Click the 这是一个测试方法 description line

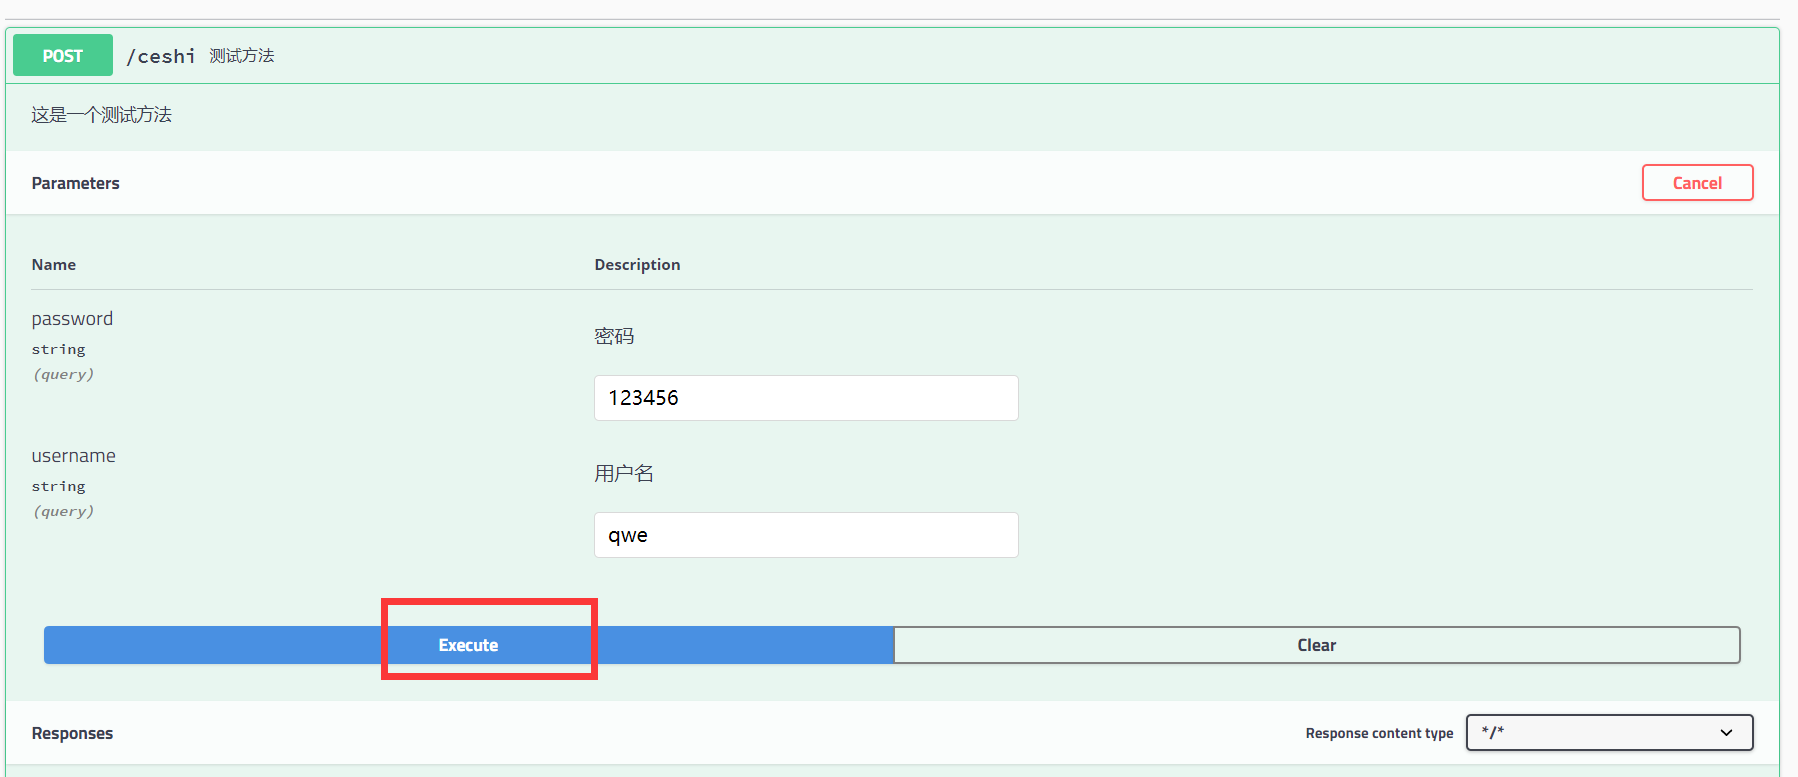click(x=101, y=115)
